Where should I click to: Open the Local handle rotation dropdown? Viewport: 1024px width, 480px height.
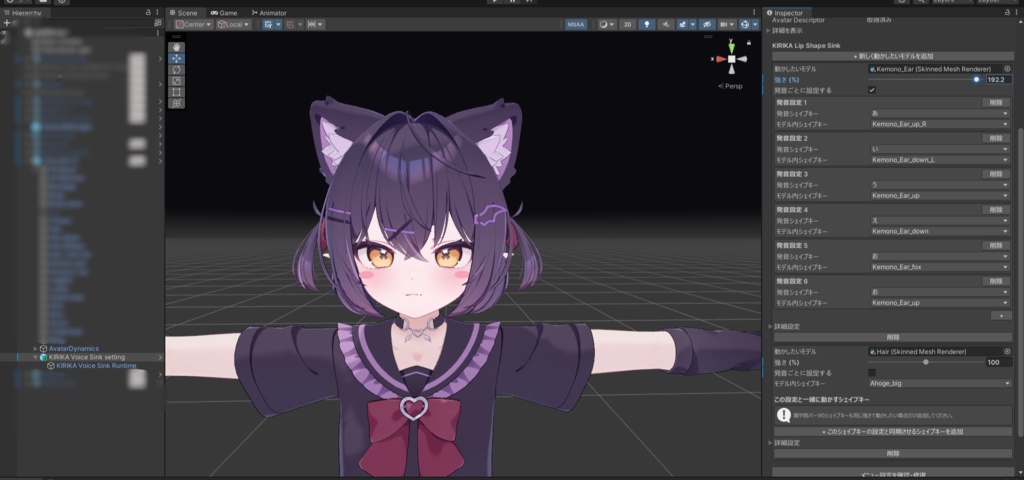(234, 24)
